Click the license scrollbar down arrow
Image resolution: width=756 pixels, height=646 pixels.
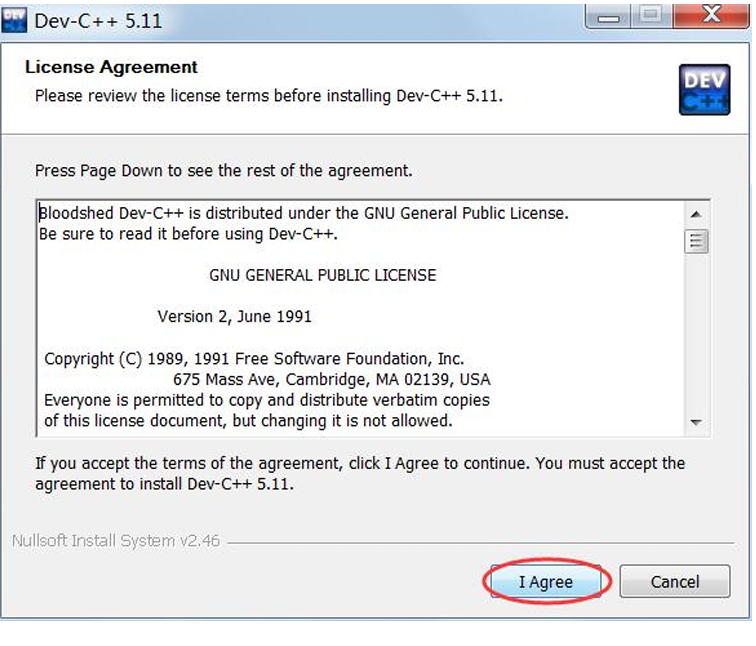coord(696,422)
